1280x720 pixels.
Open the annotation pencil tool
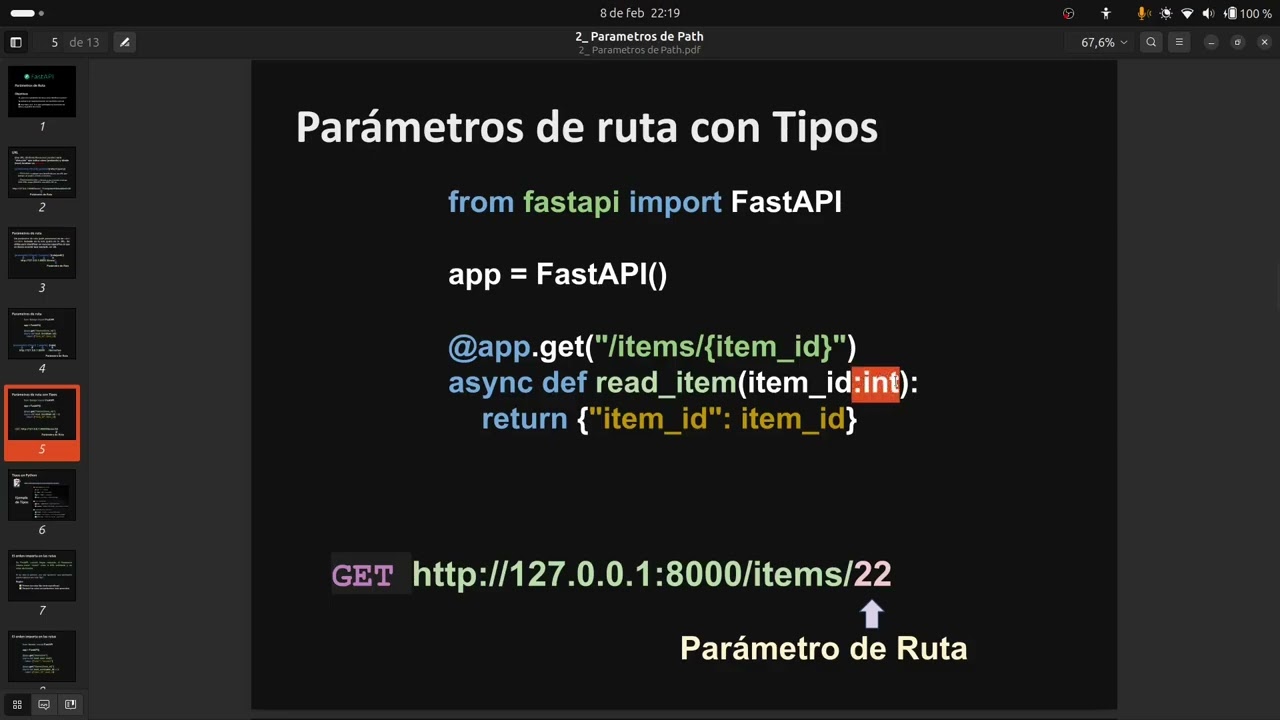(124, 42)
